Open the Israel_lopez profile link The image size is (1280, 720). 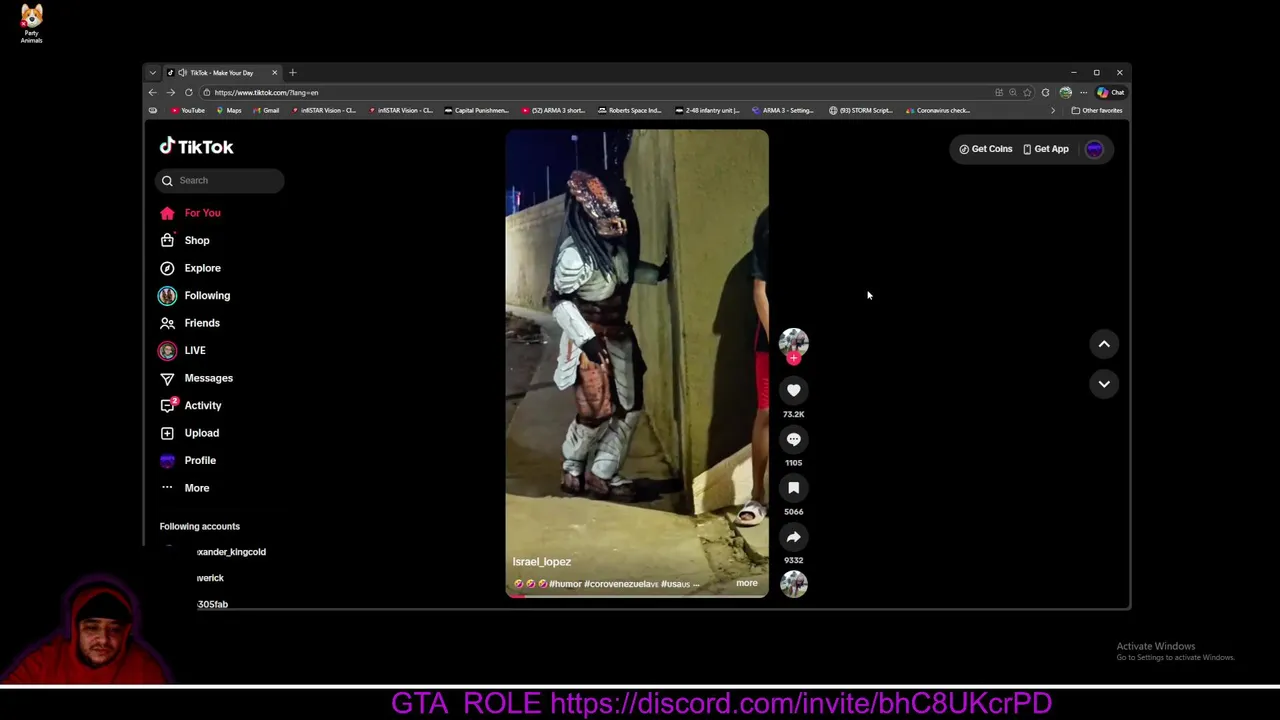tap(542, 562)
